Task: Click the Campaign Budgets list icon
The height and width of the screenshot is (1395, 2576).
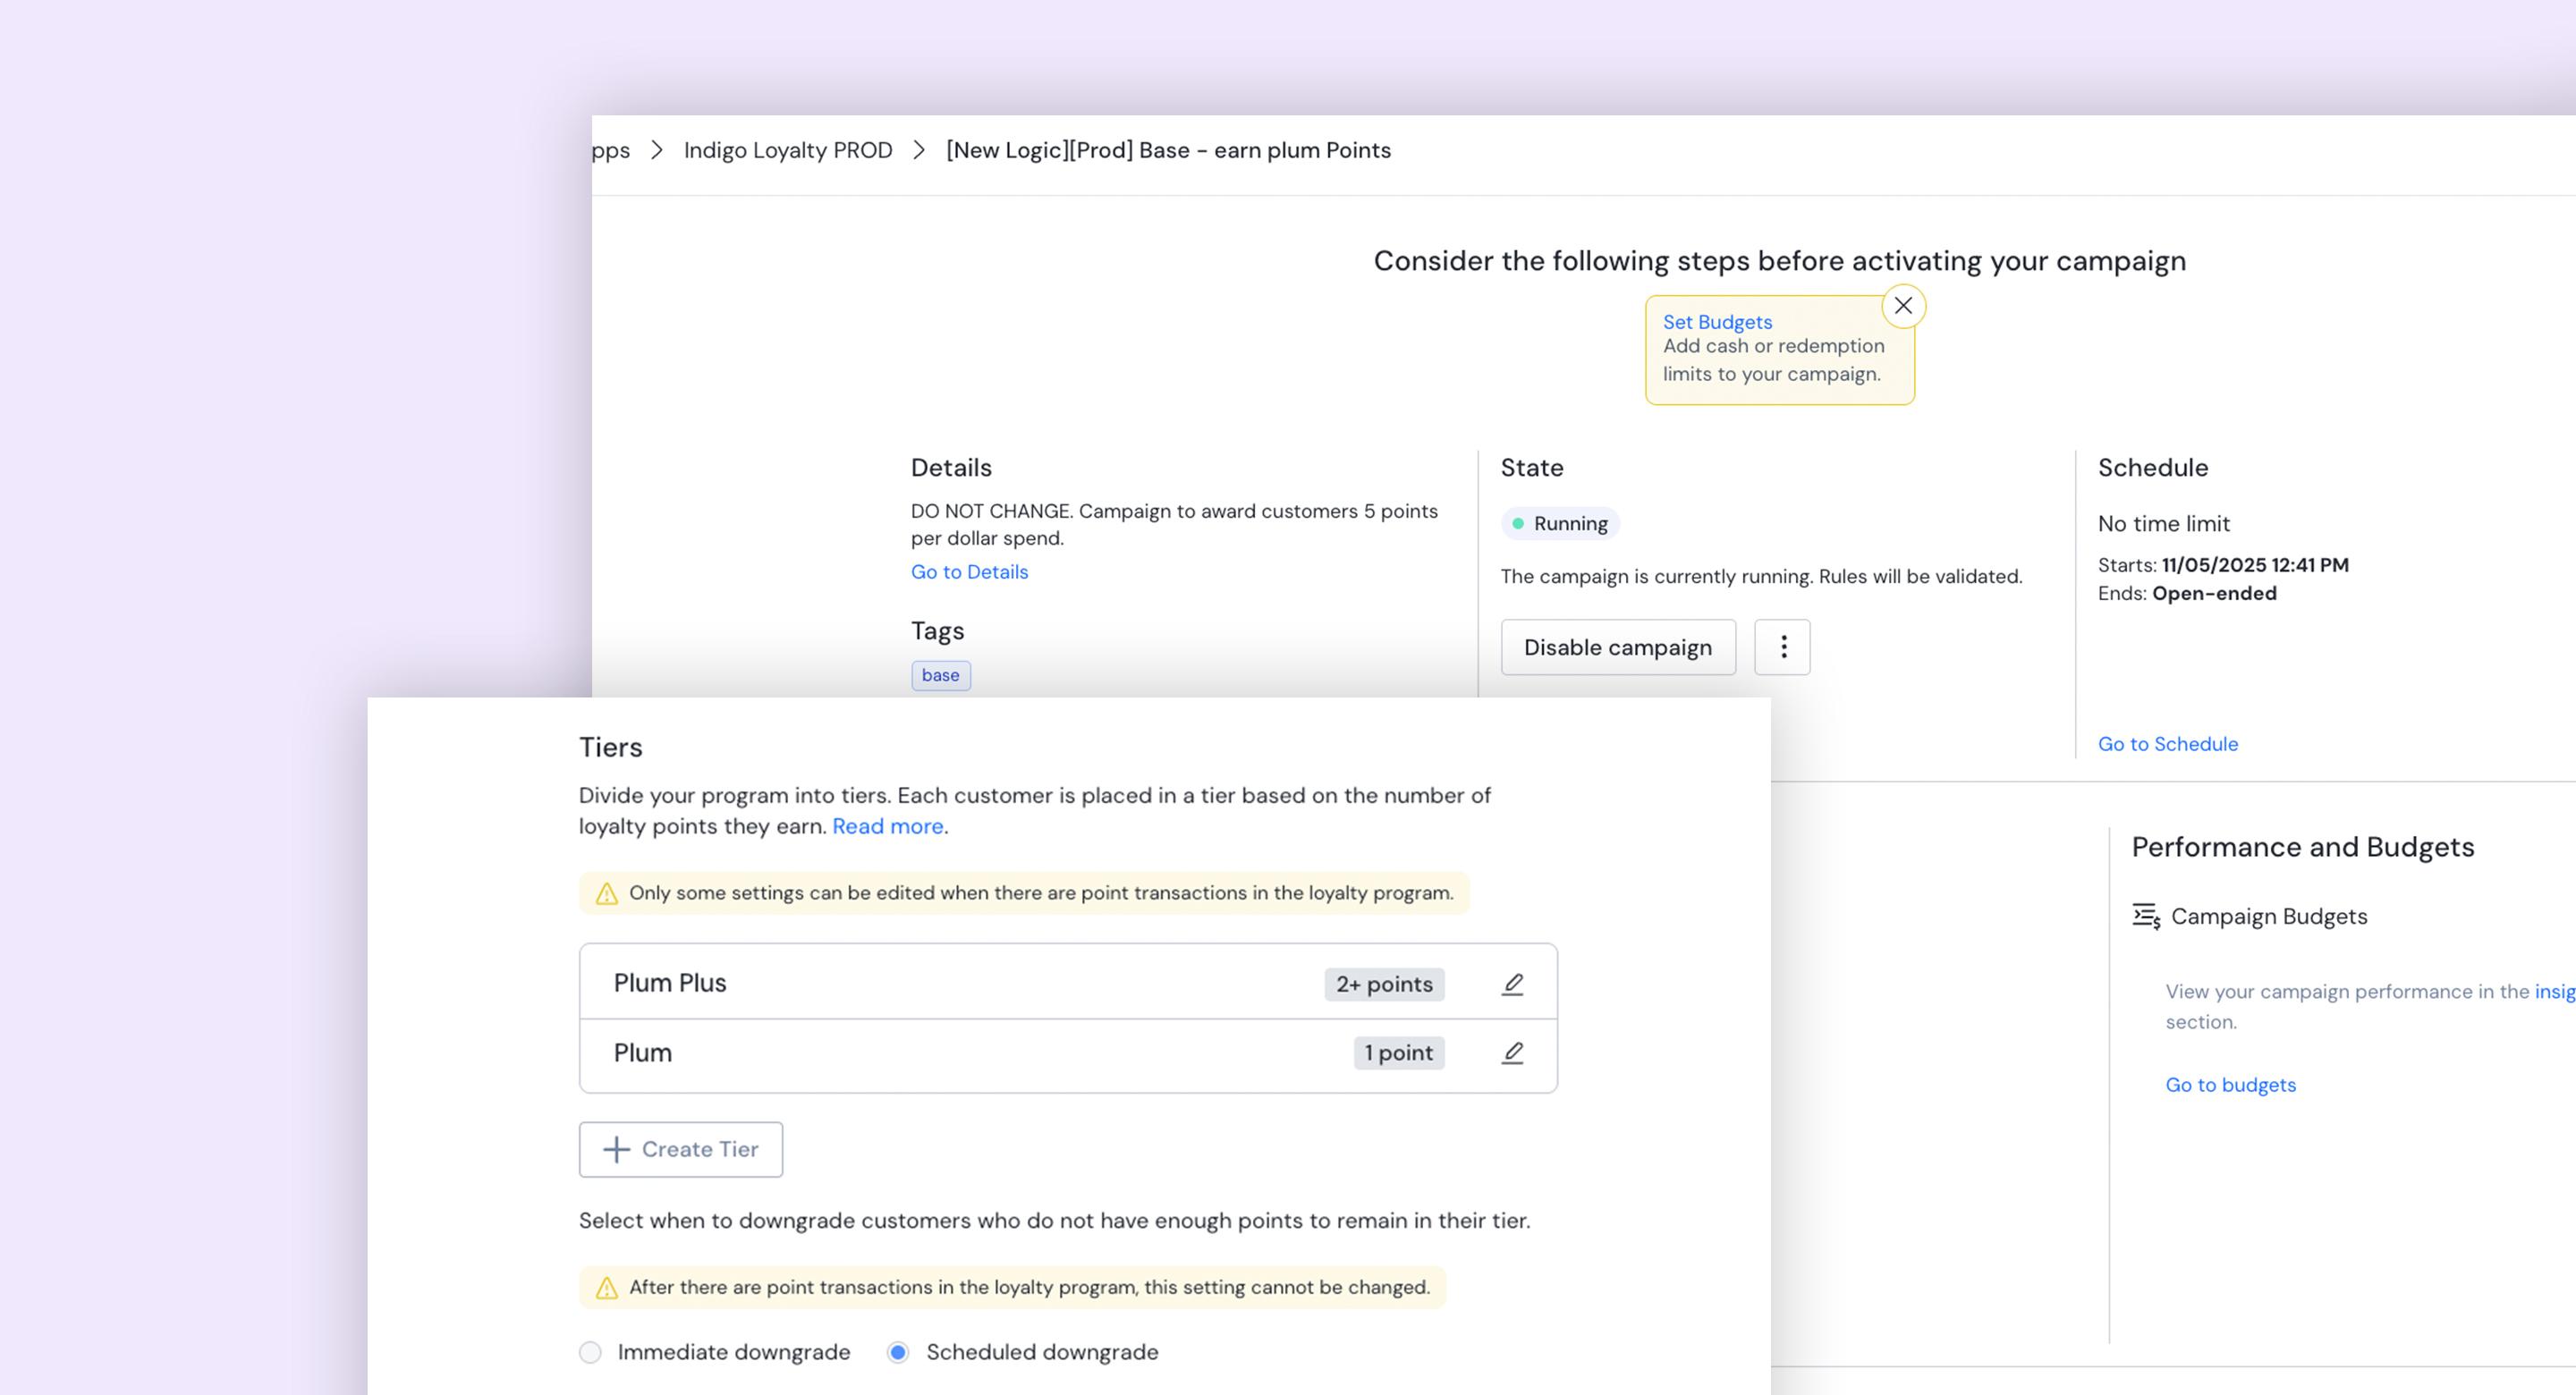Action: 2145,916
